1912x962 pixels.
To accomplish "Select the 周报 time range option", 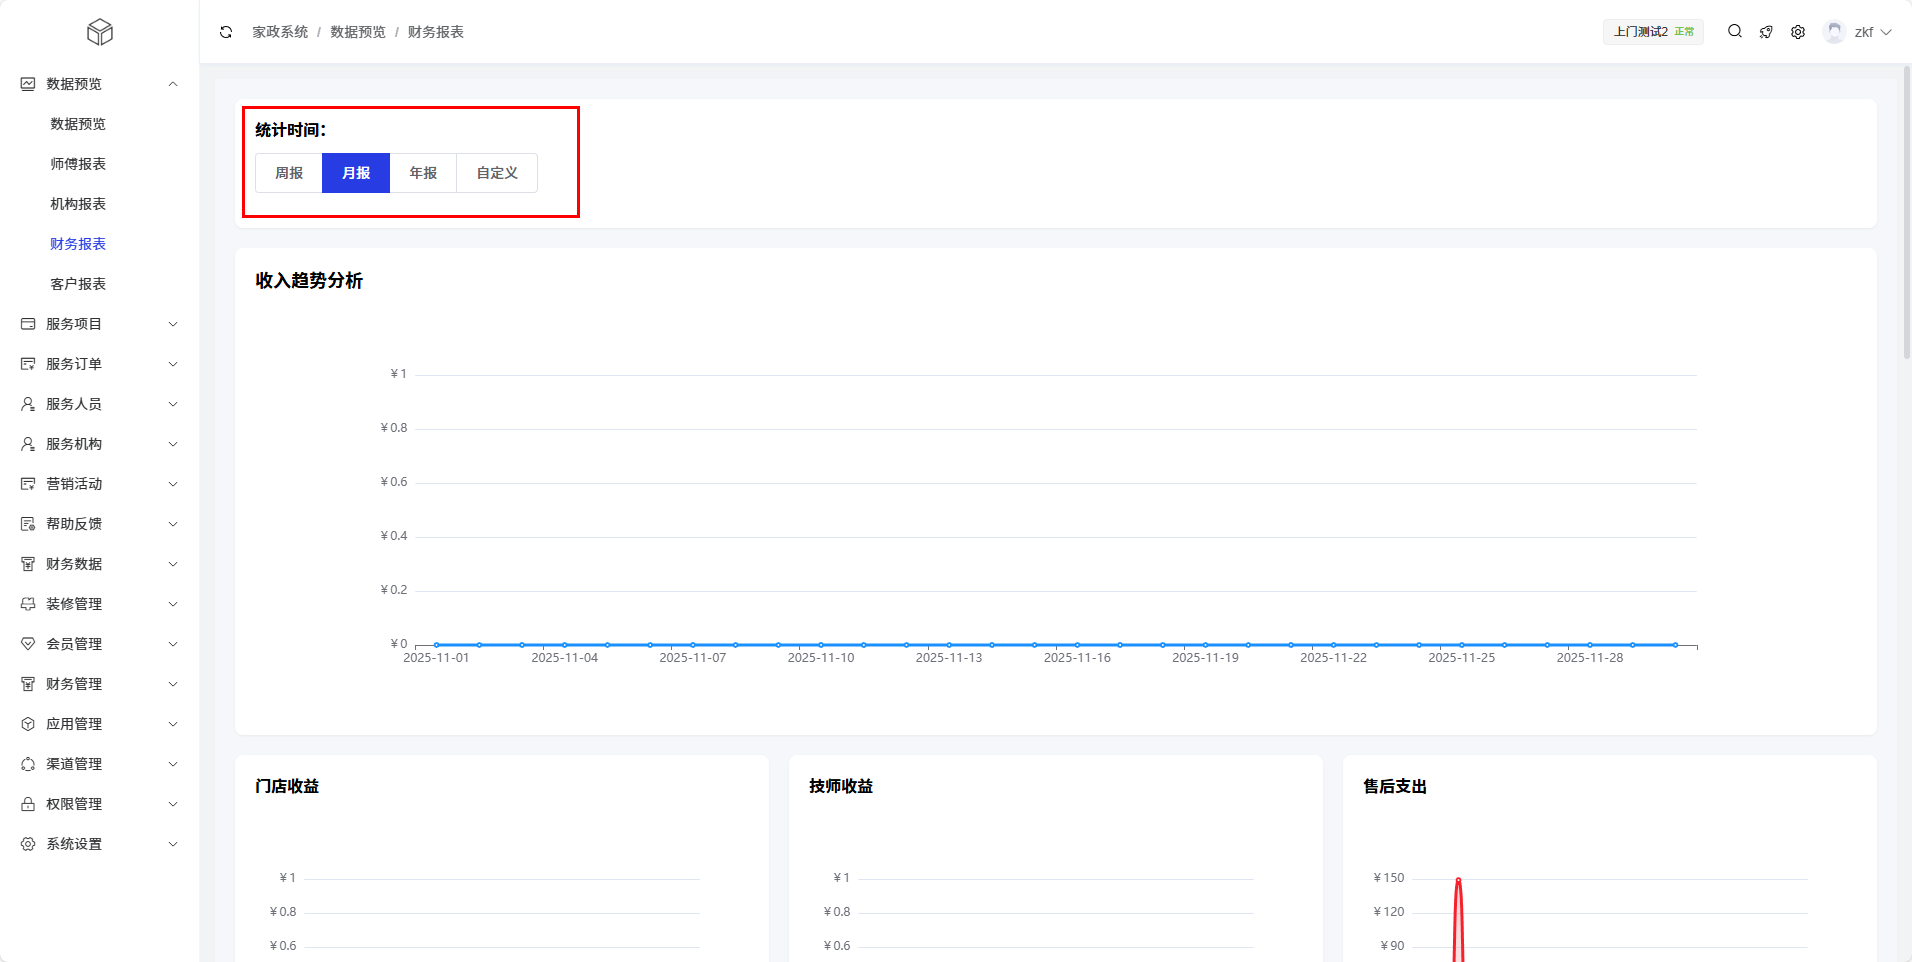I will [289, 173].
